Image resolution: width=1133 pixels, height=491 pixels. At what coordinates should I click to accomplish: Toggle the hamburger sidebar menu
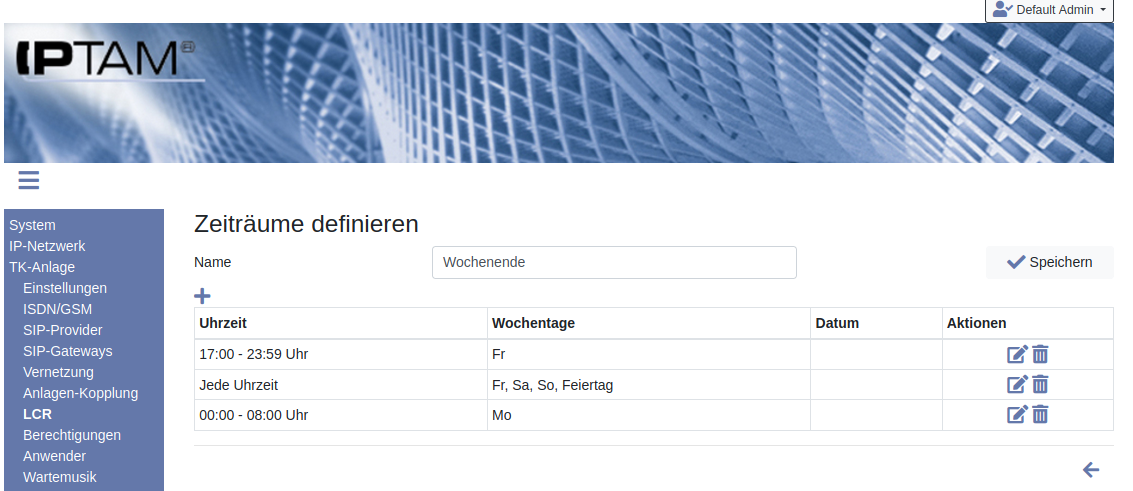coord(28,180)
